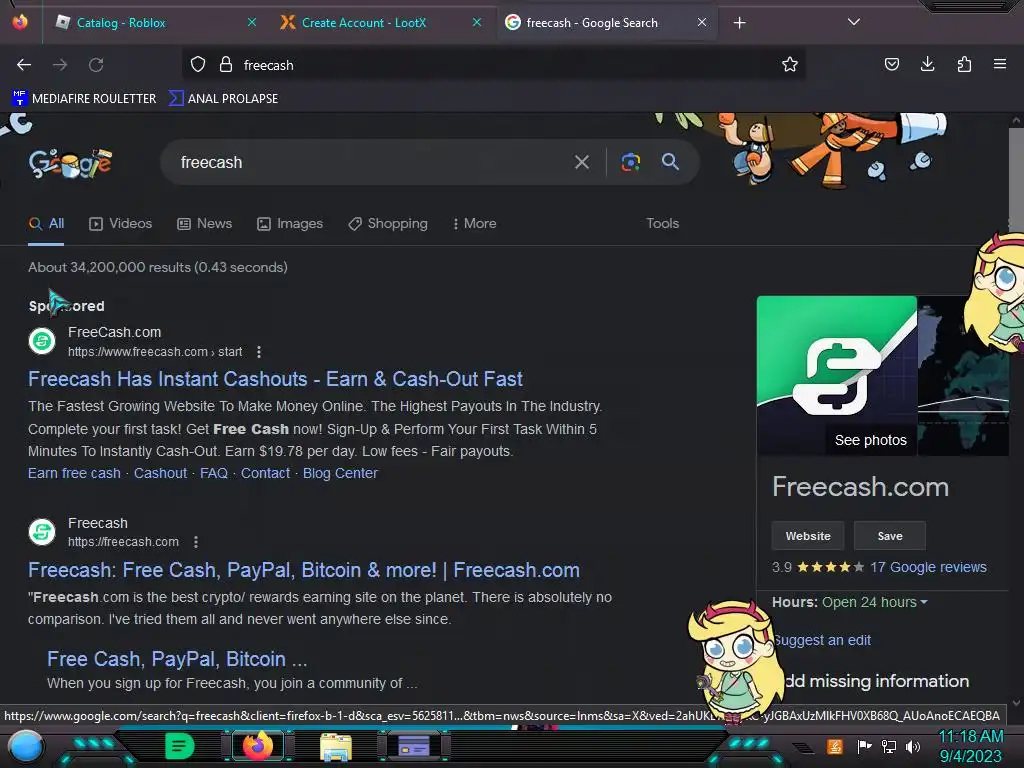Click the forward navigation arrow
Image resolution: width=1024 pixels, height=768 pixels.
(x=60, y=65)
